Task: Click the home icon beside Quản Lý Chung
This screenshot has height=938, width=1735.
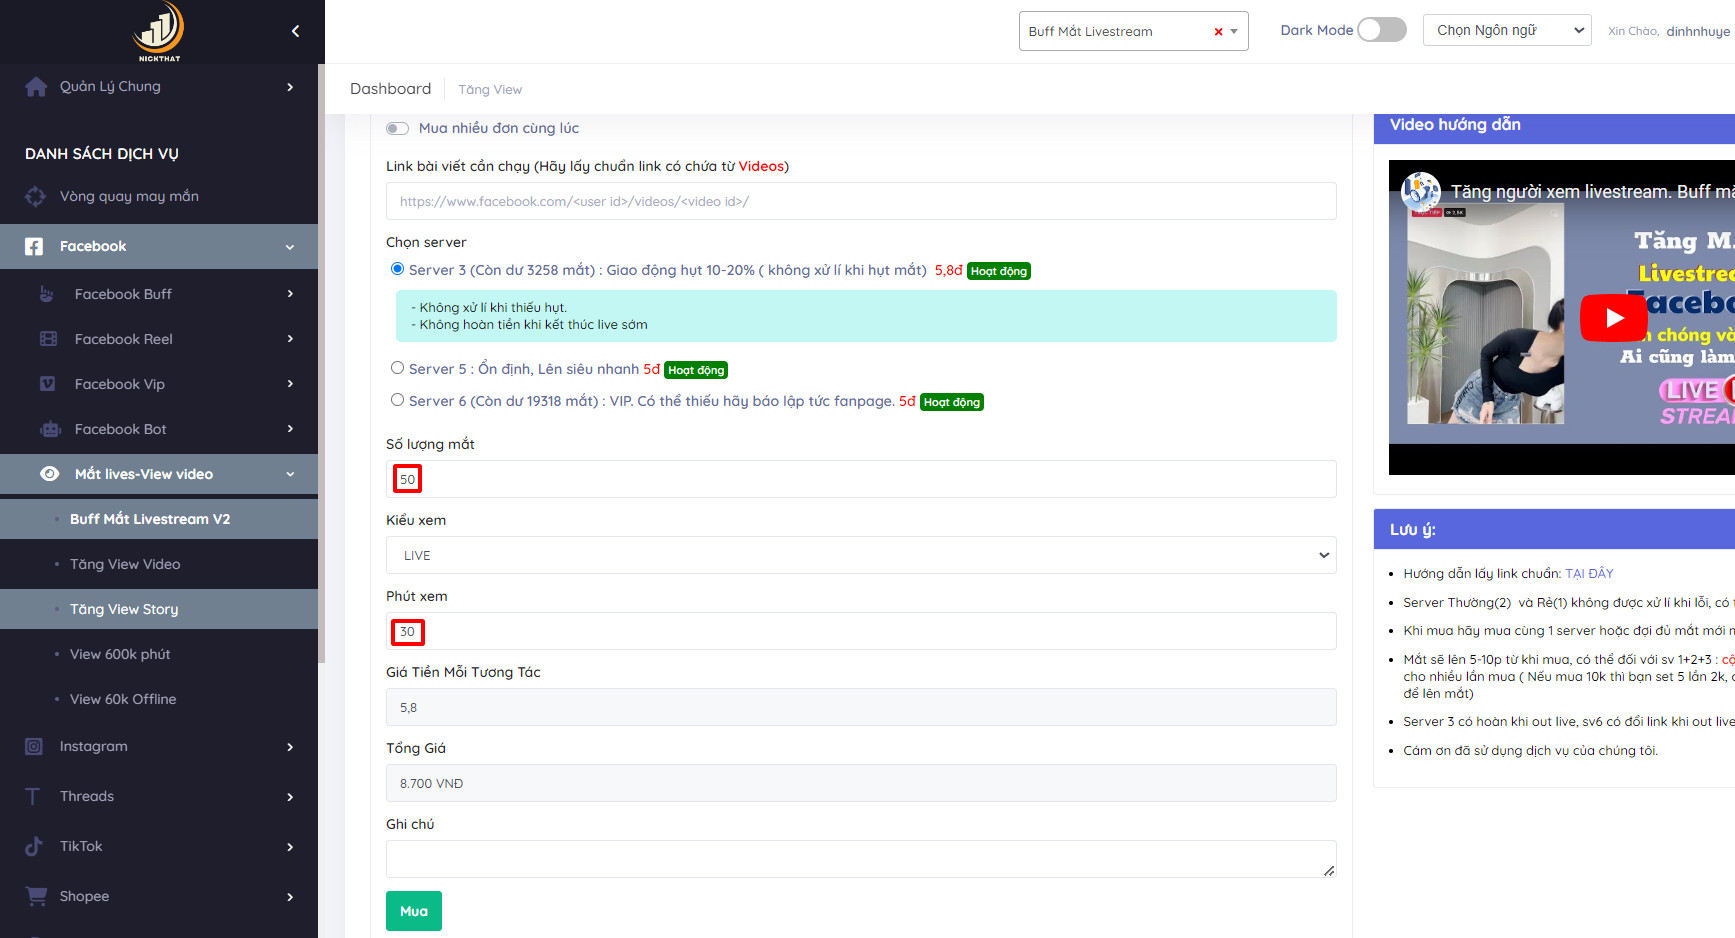Action: [36, 87]
